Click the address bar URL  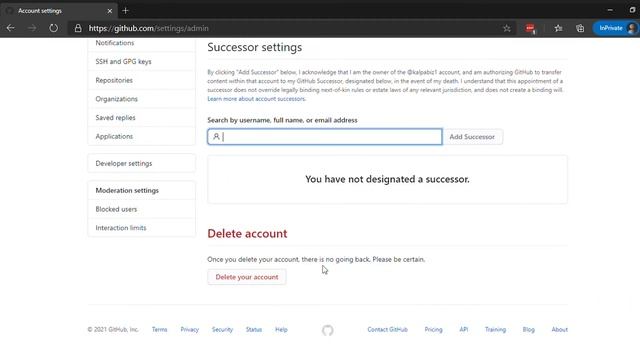pos(149,28)
